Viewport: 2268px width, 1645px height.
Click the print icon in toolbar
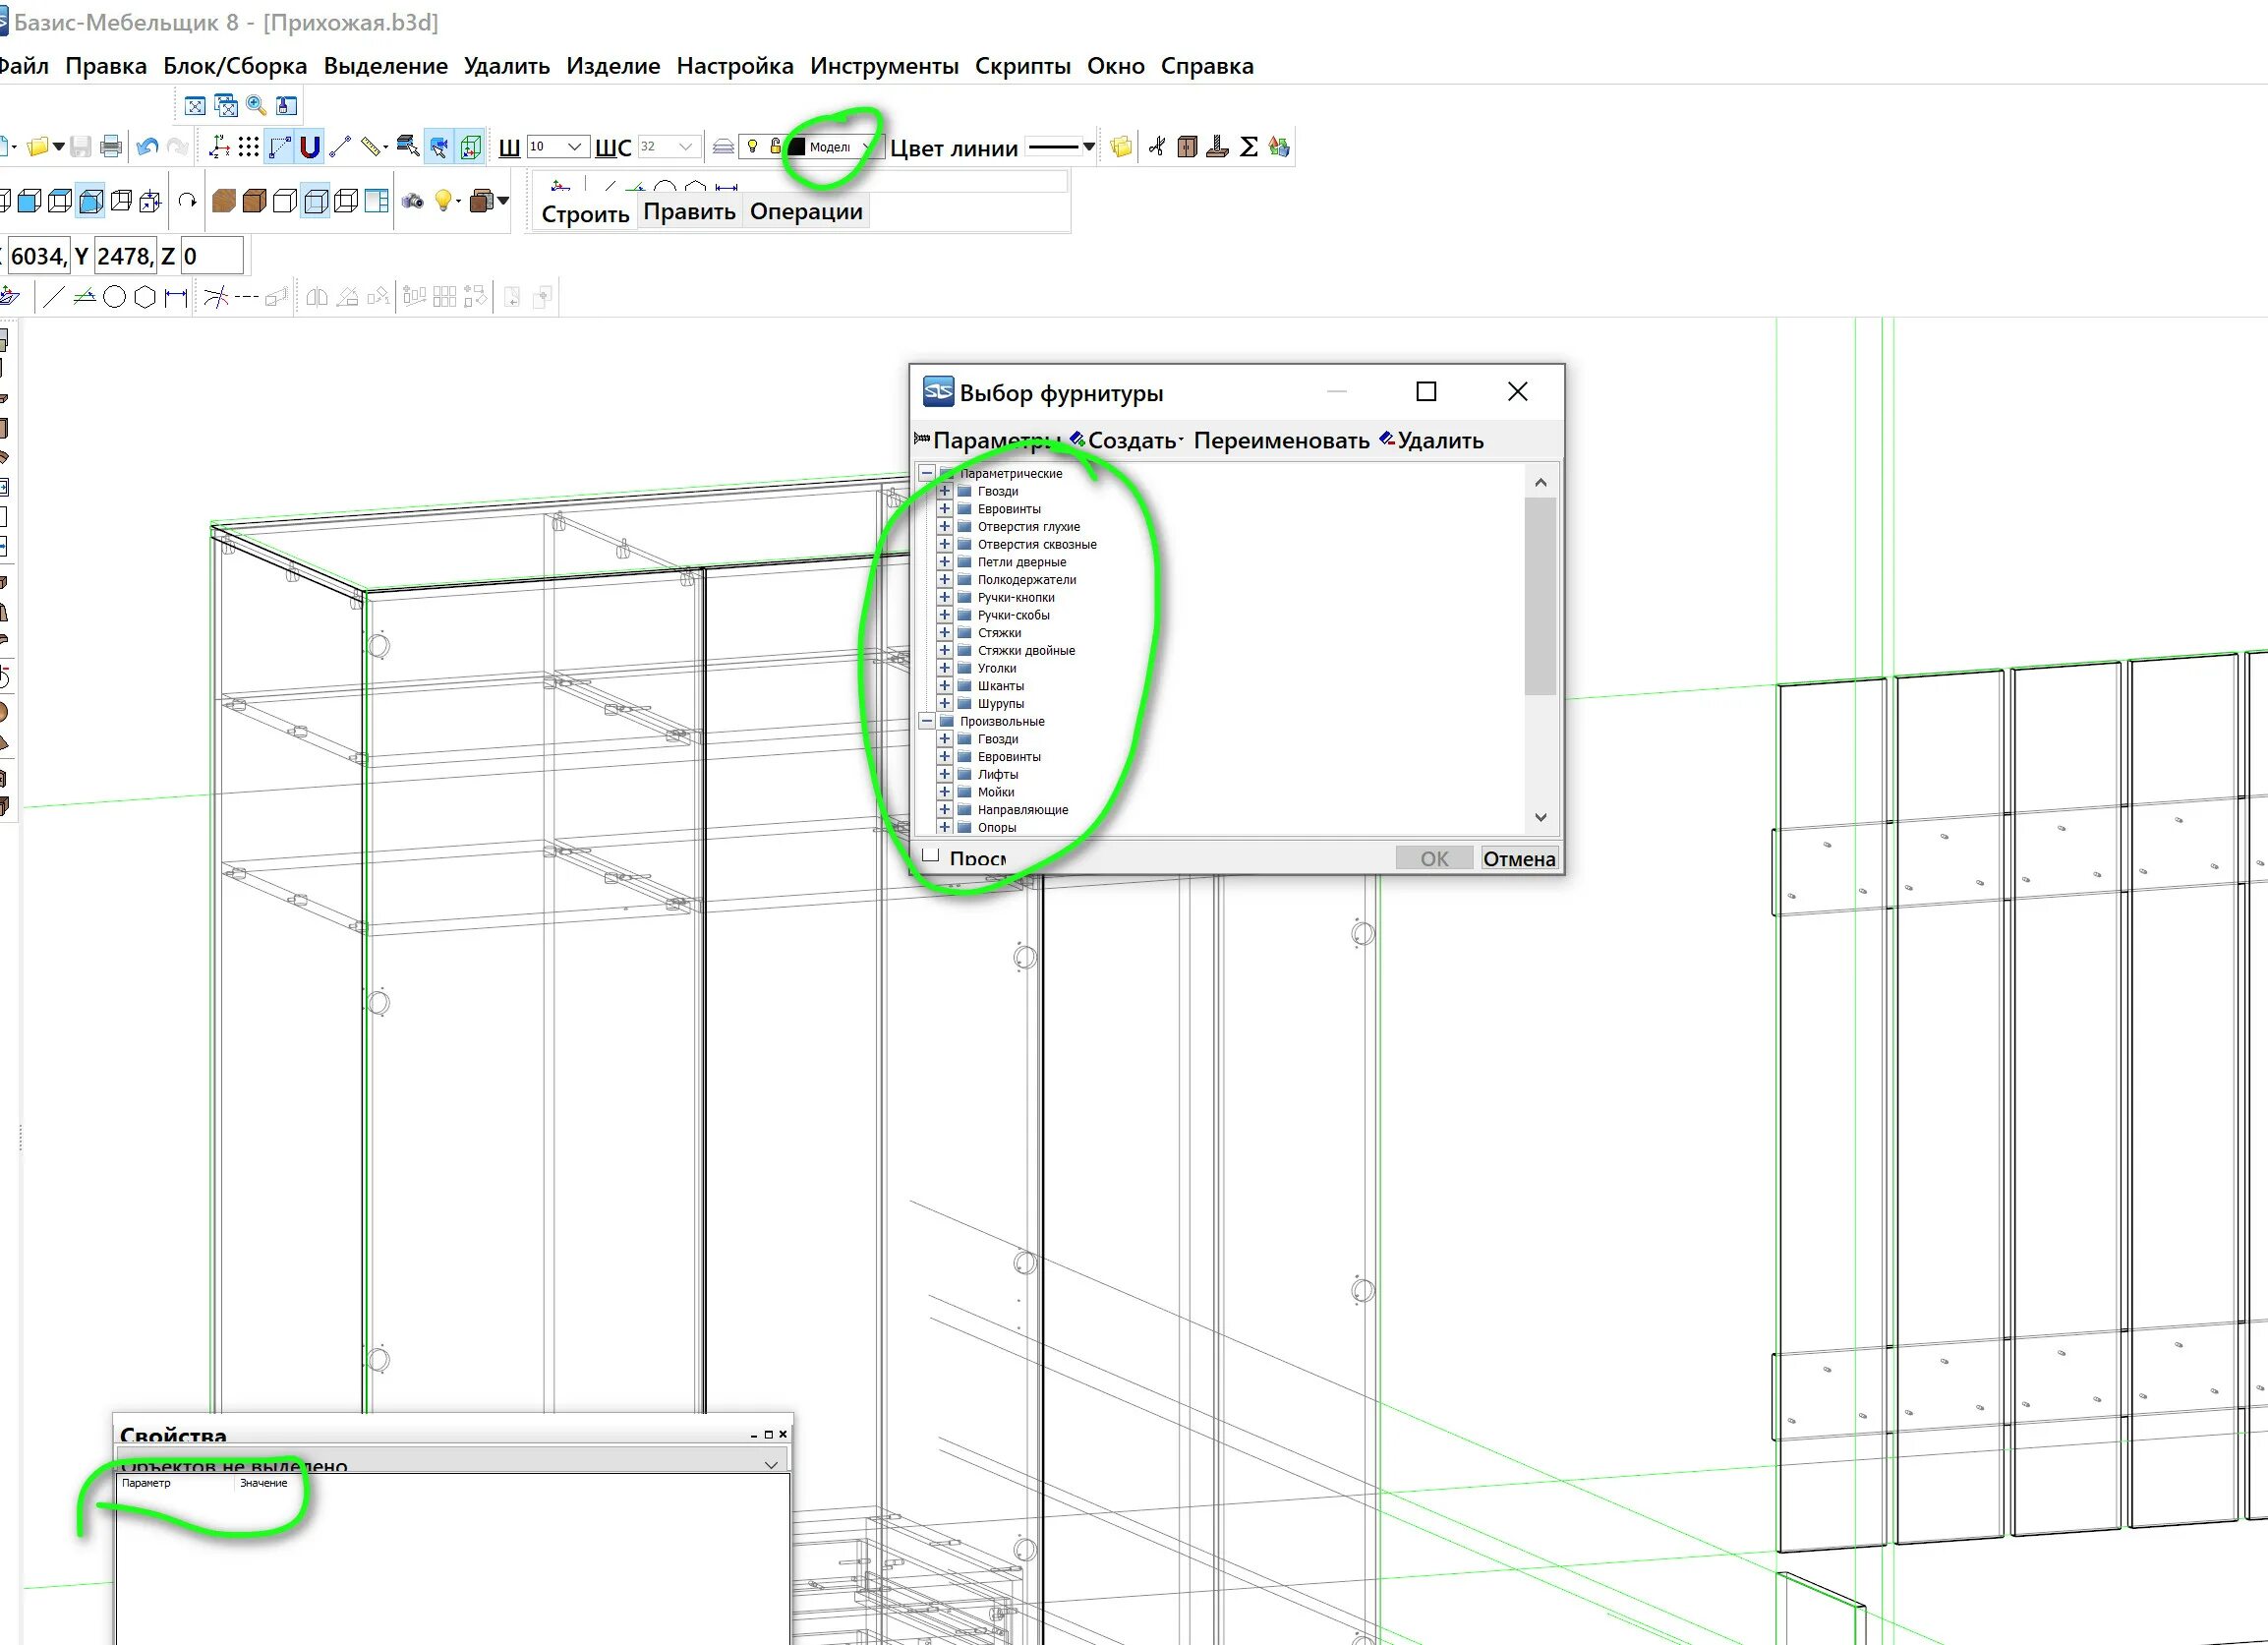tap(111, 147)
